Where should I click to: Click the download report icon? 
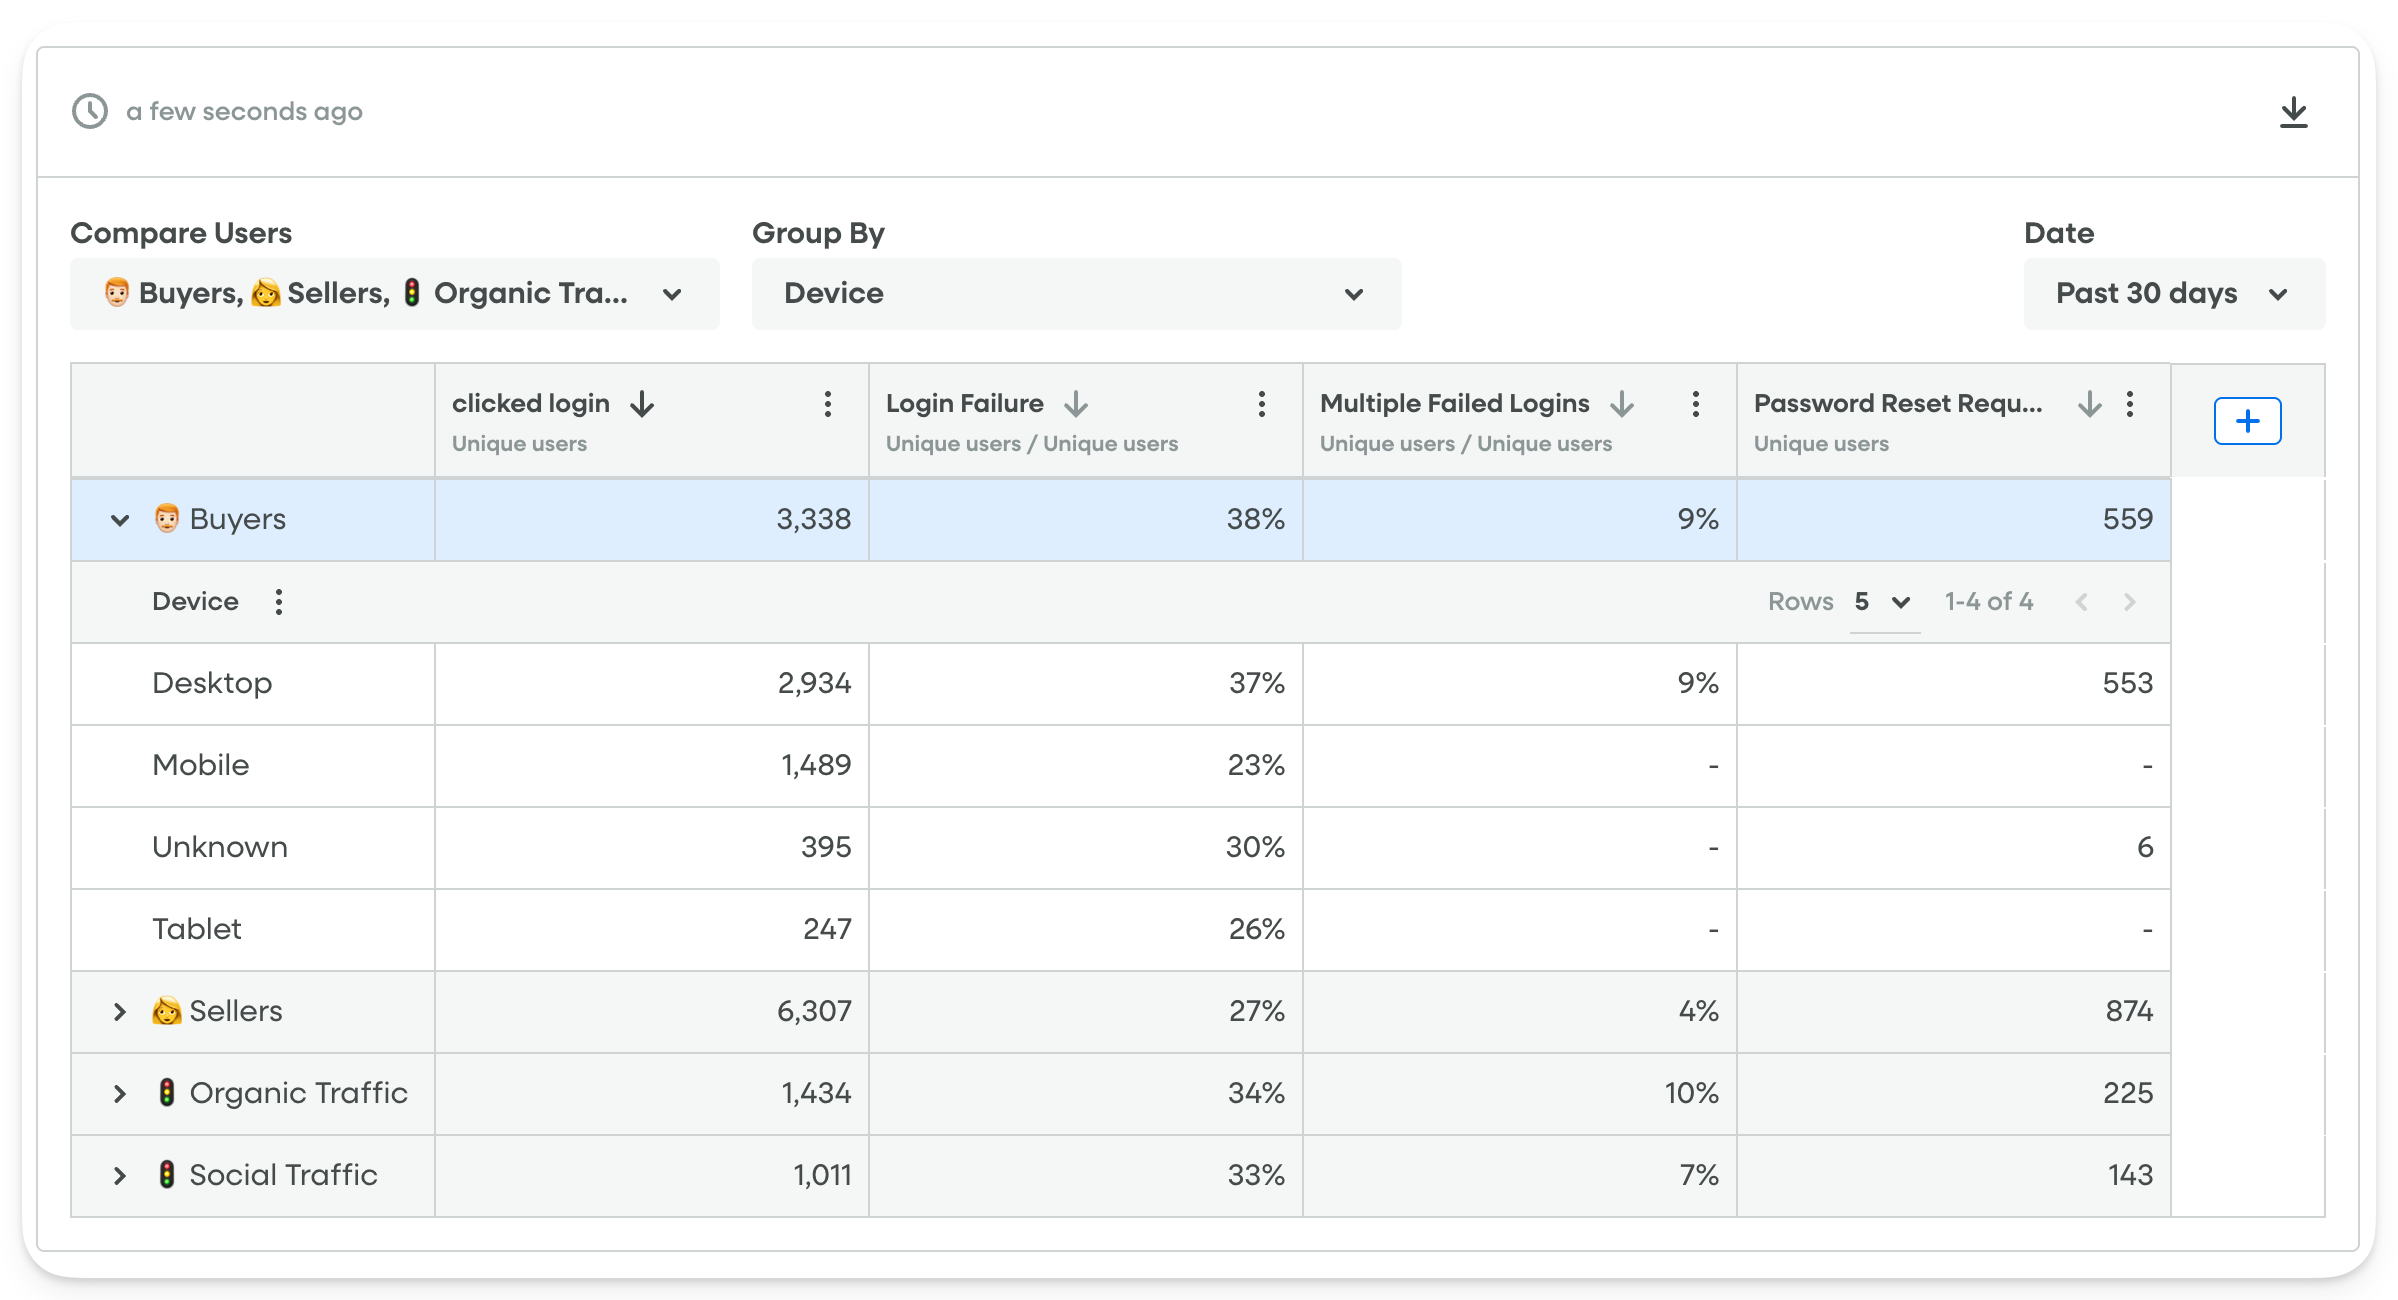2293,112
